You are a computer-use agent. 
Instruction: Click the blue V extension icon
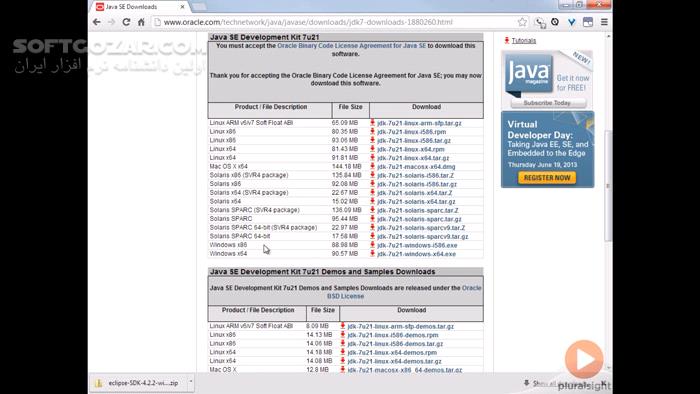tap(571, 22)
